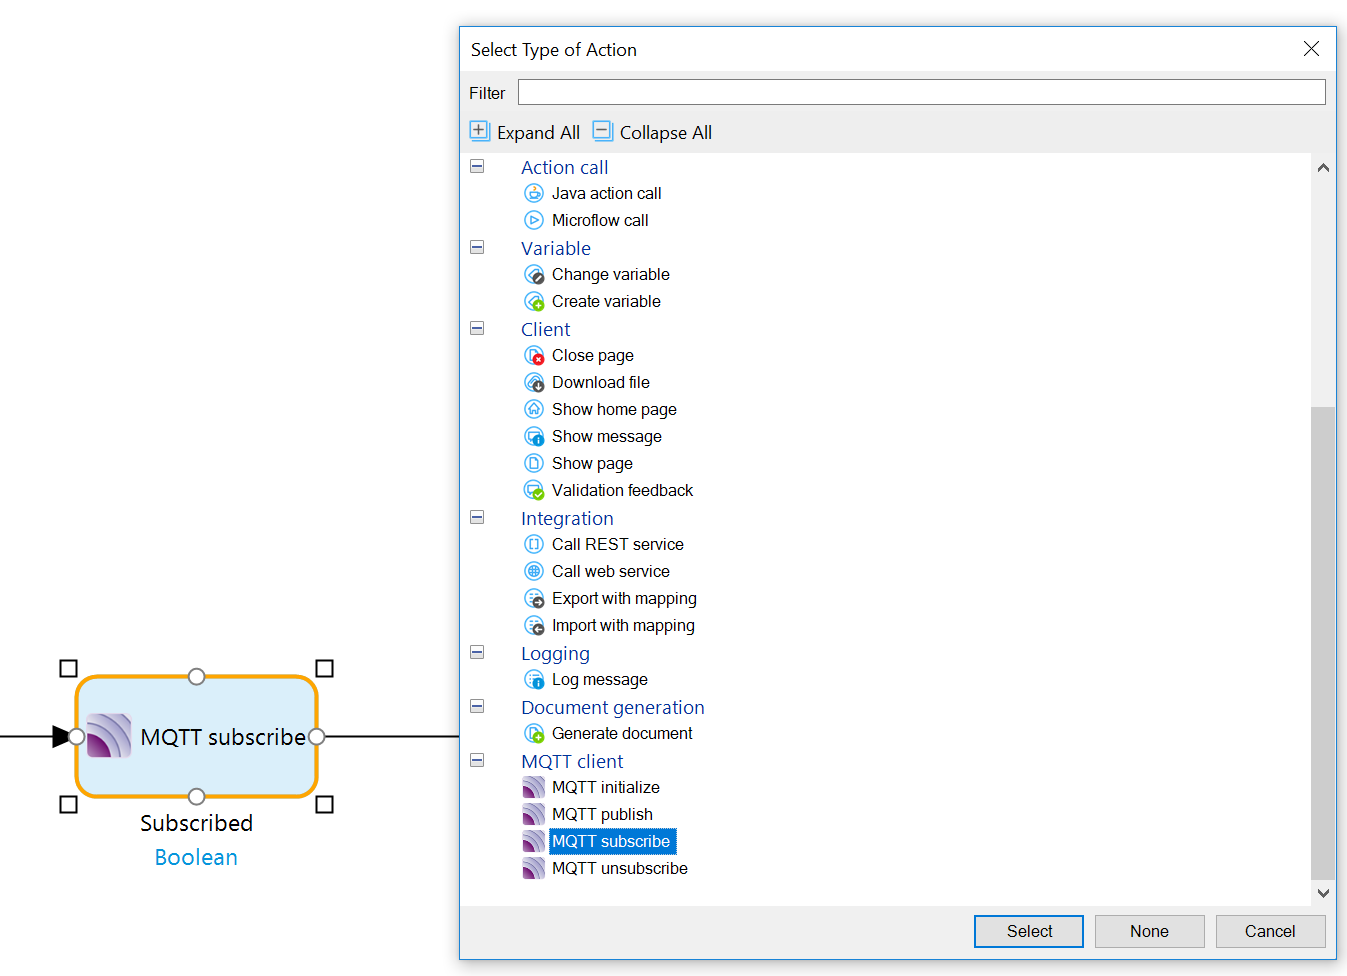Screen dimensions: 1347x976
Task: Focus the Filter text field
Action: [921, 92]
